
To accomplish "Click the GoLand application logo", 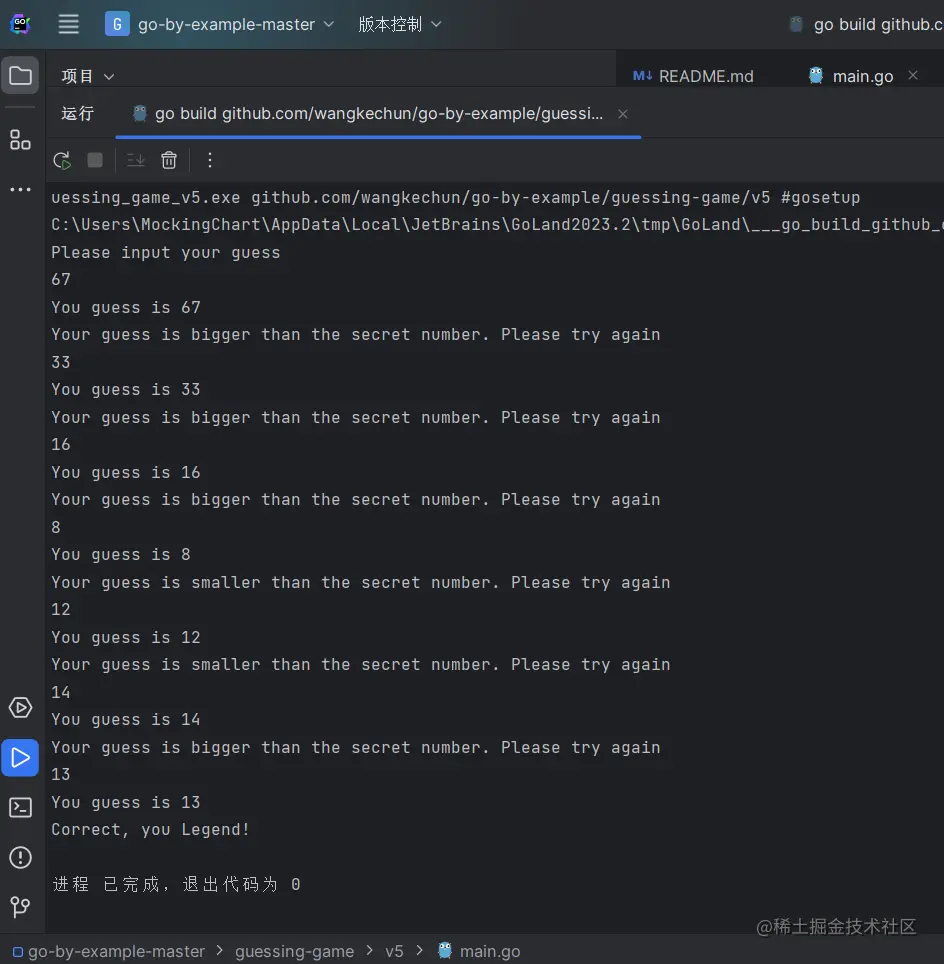I will tap(20, 24).
